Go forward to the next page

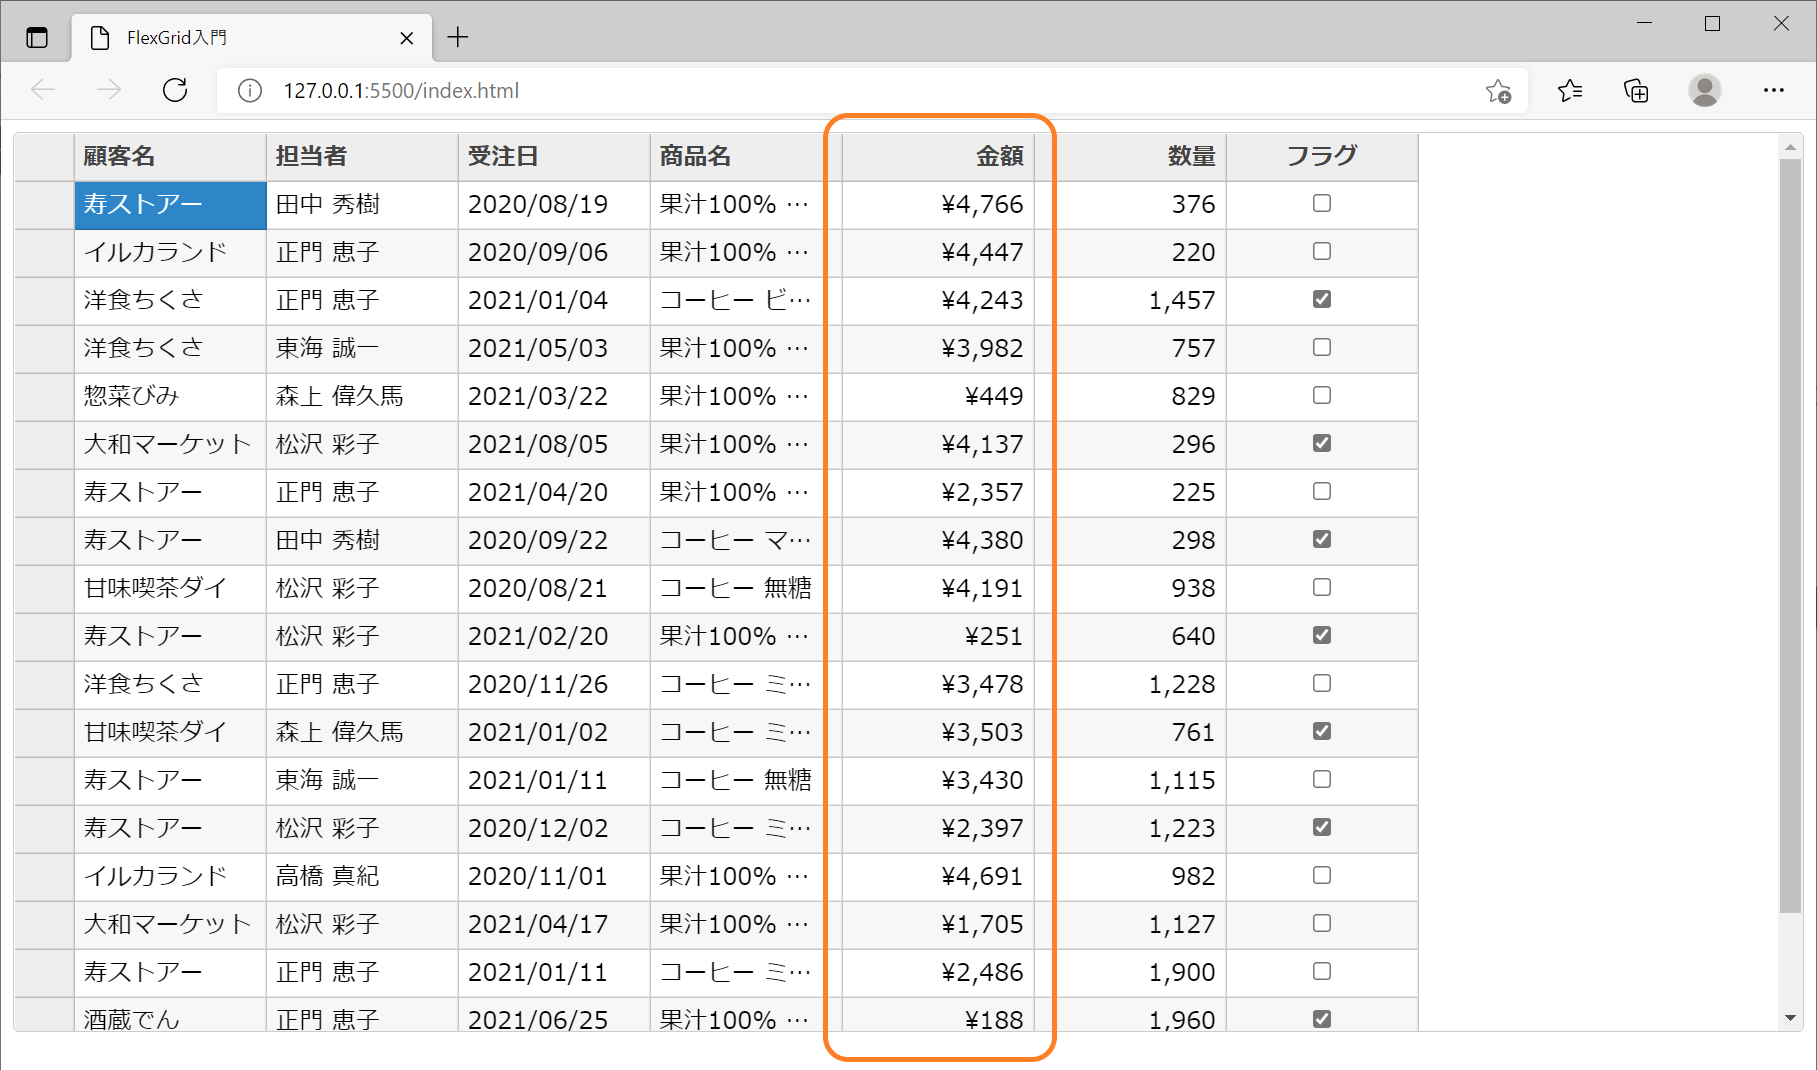click(x=108, y=91)
